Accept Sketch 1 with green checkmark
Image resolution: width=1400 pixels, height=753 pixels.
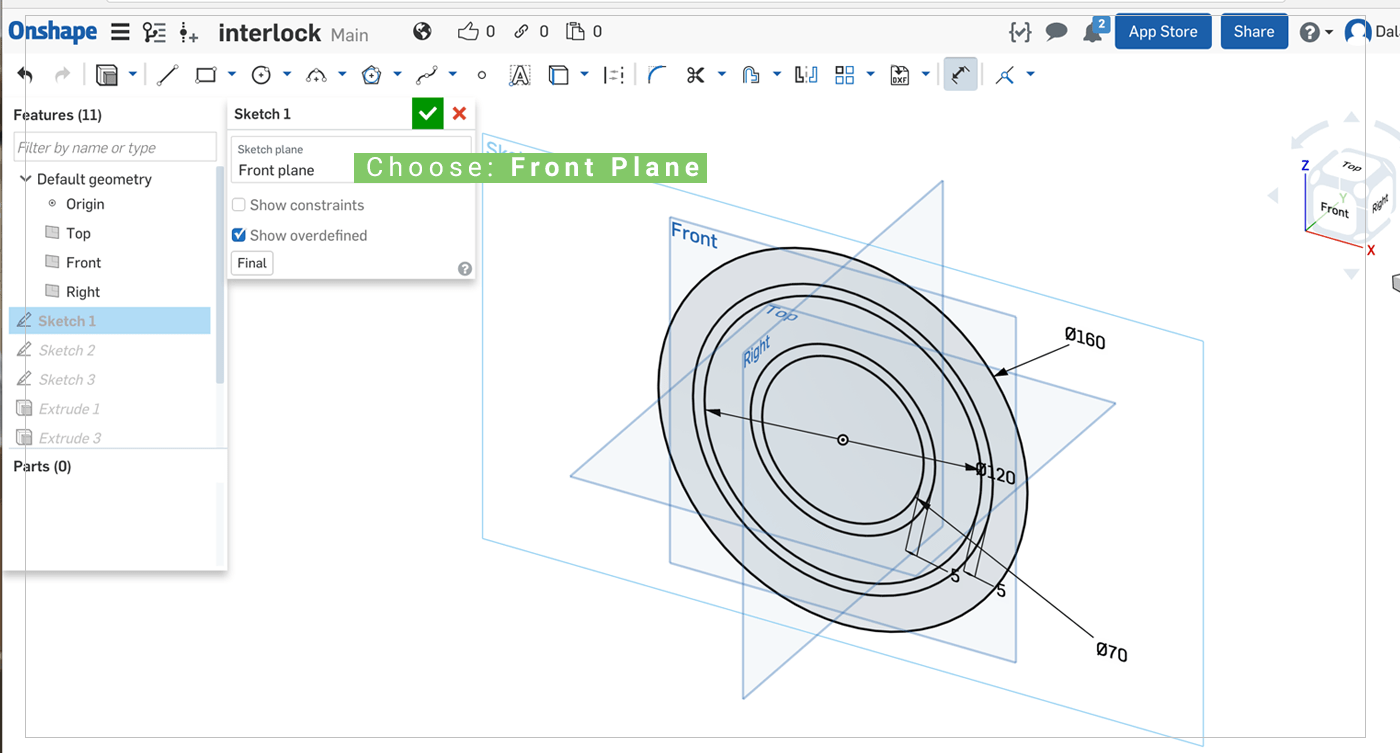tap(428, 114)
